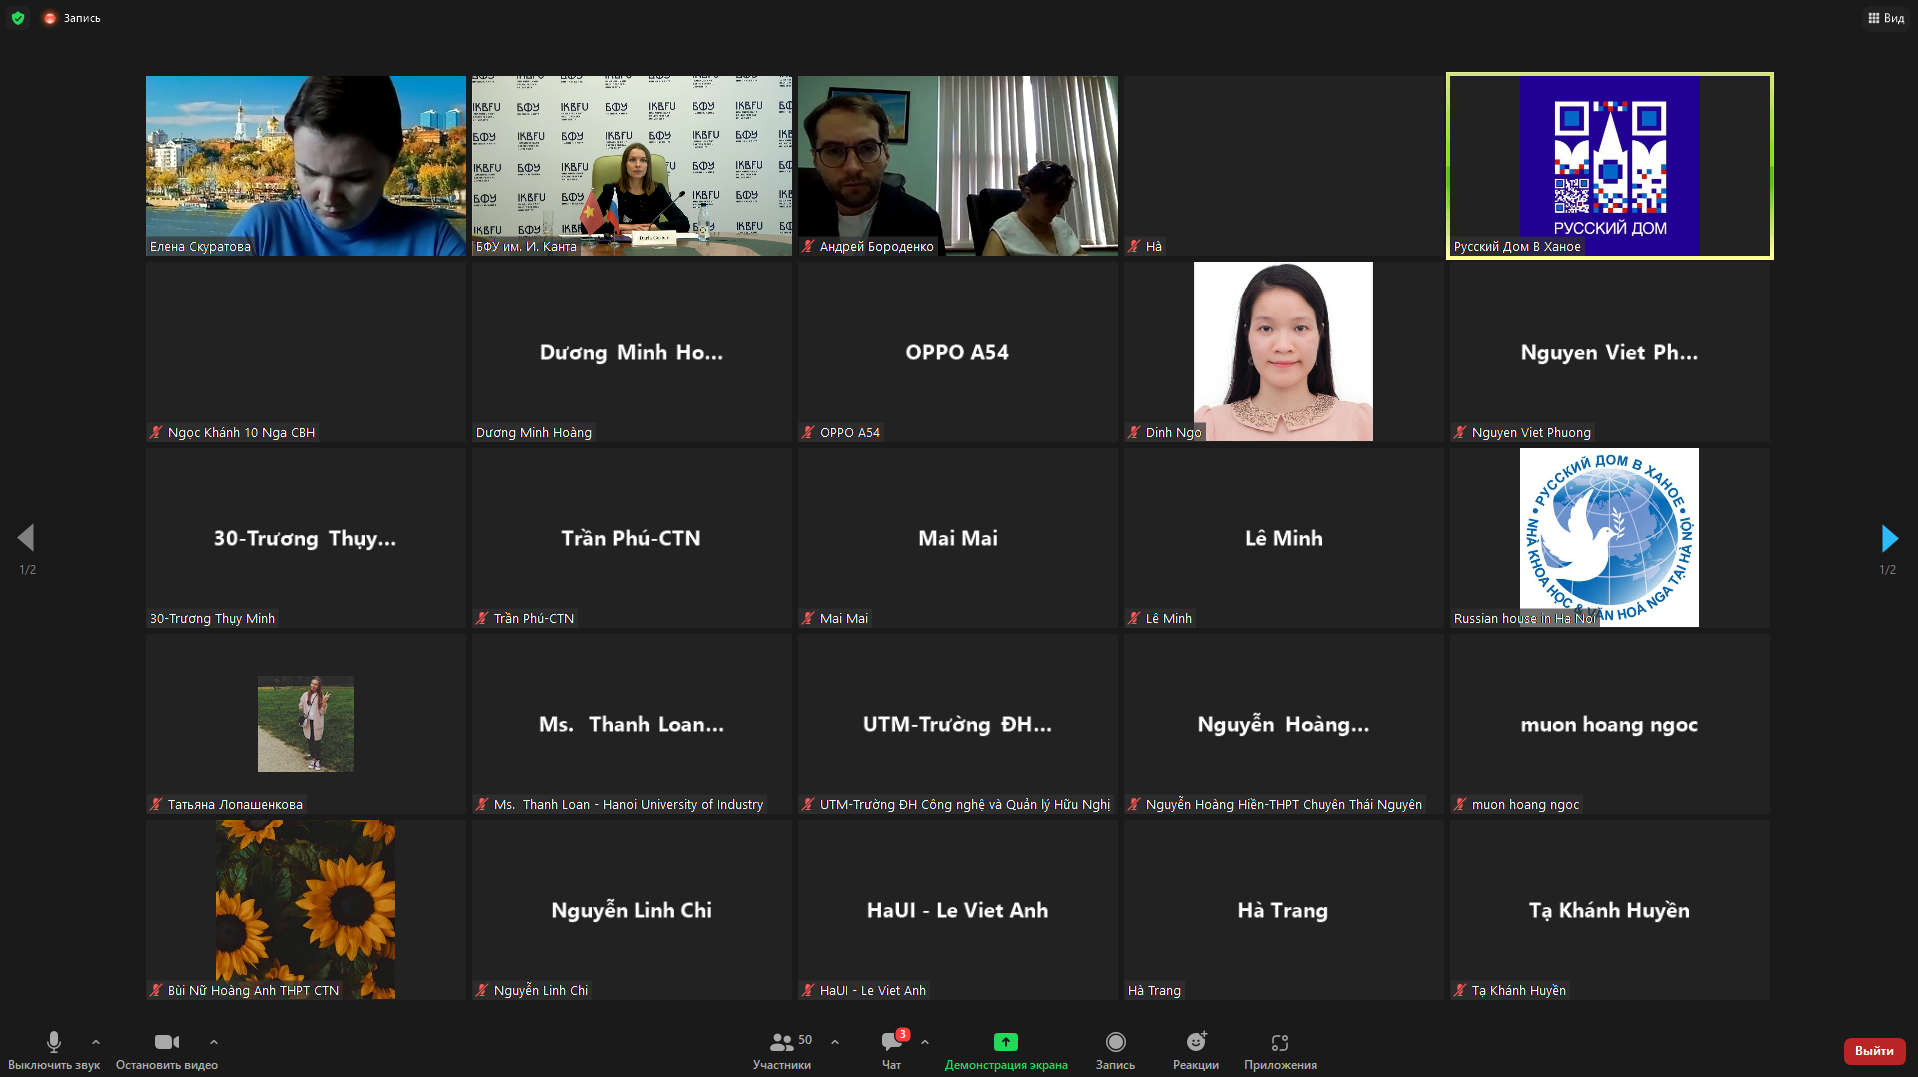This screenshot has height=1077, width=1918.
Task: Open the Participants panel
Action: [x=782, y=1050]
